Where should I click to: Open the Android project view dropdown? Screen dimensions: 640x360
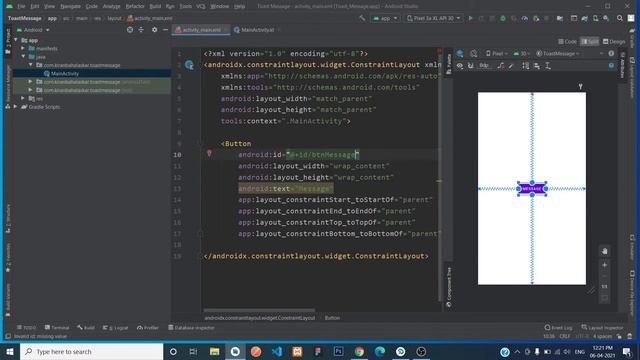(x=33, y=30)
